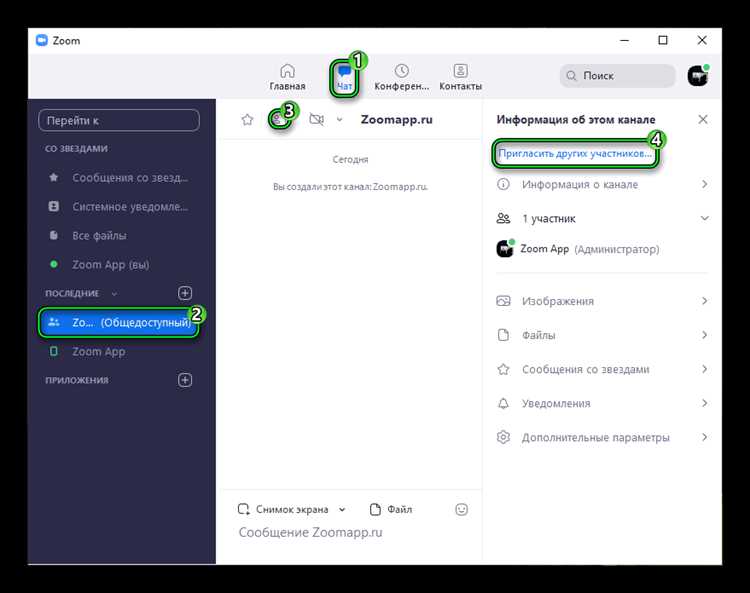Click the Изображения picture icon

tap(503, 301)
